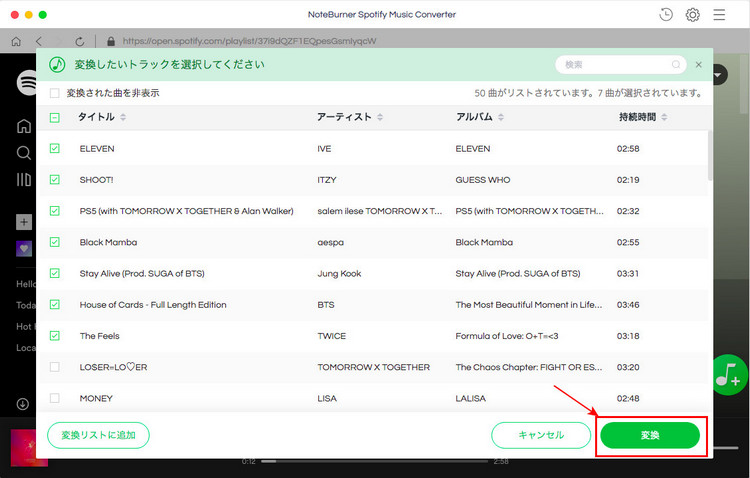
Task: Sort by 持続時間 column arrows
Action: click(x=664, y=117)
